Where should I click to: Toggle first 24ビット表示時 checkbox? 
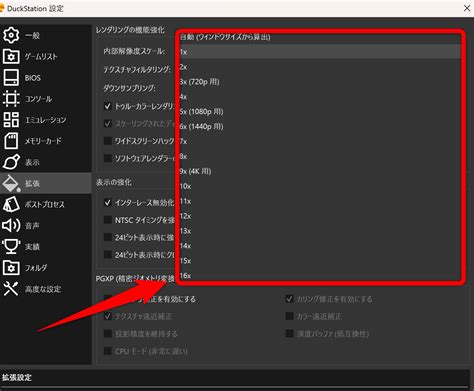pyautogui.click(x=107, y=237)
